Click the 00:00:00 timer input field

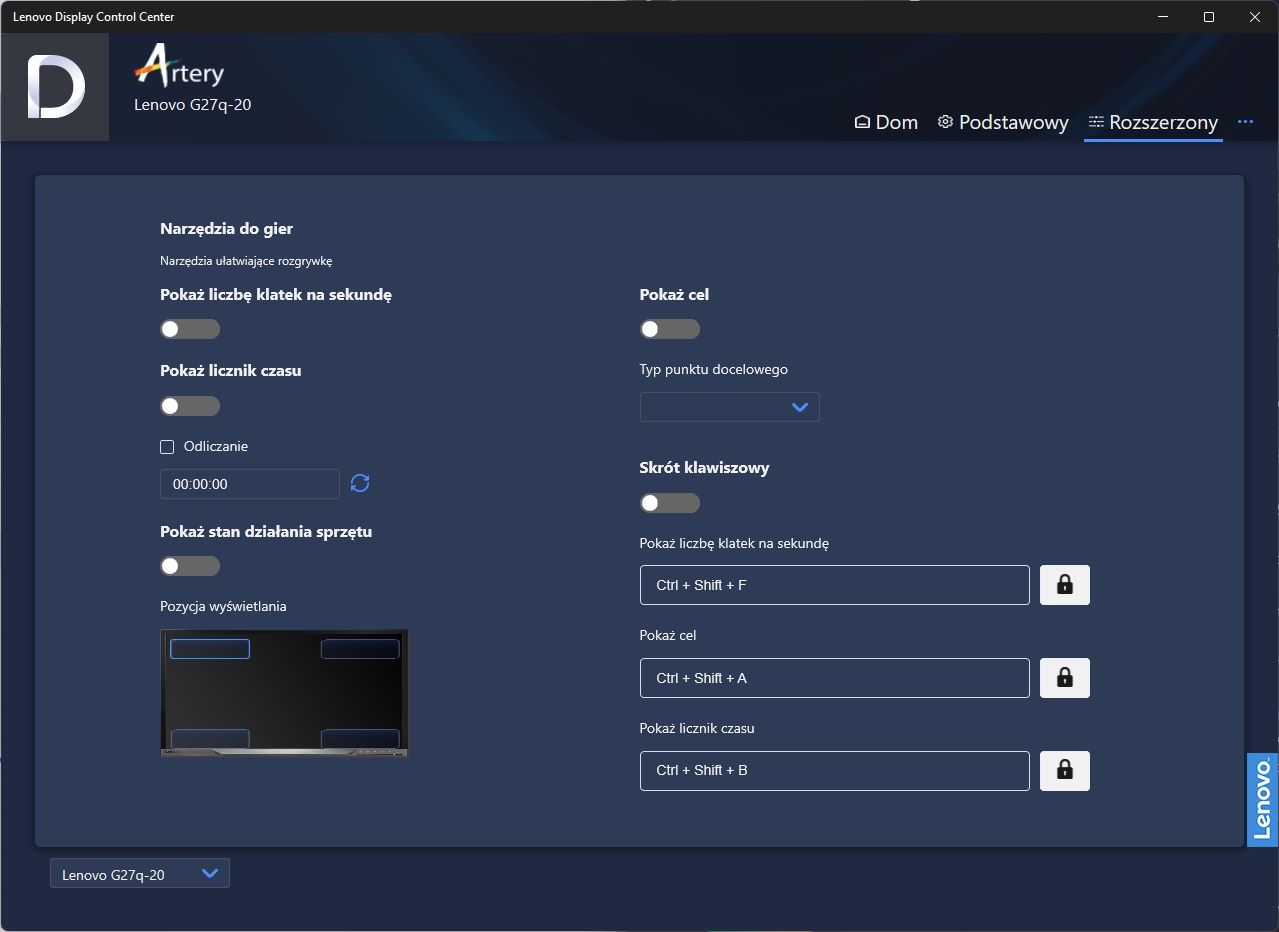pyautogui.click(x=250, y=484)
